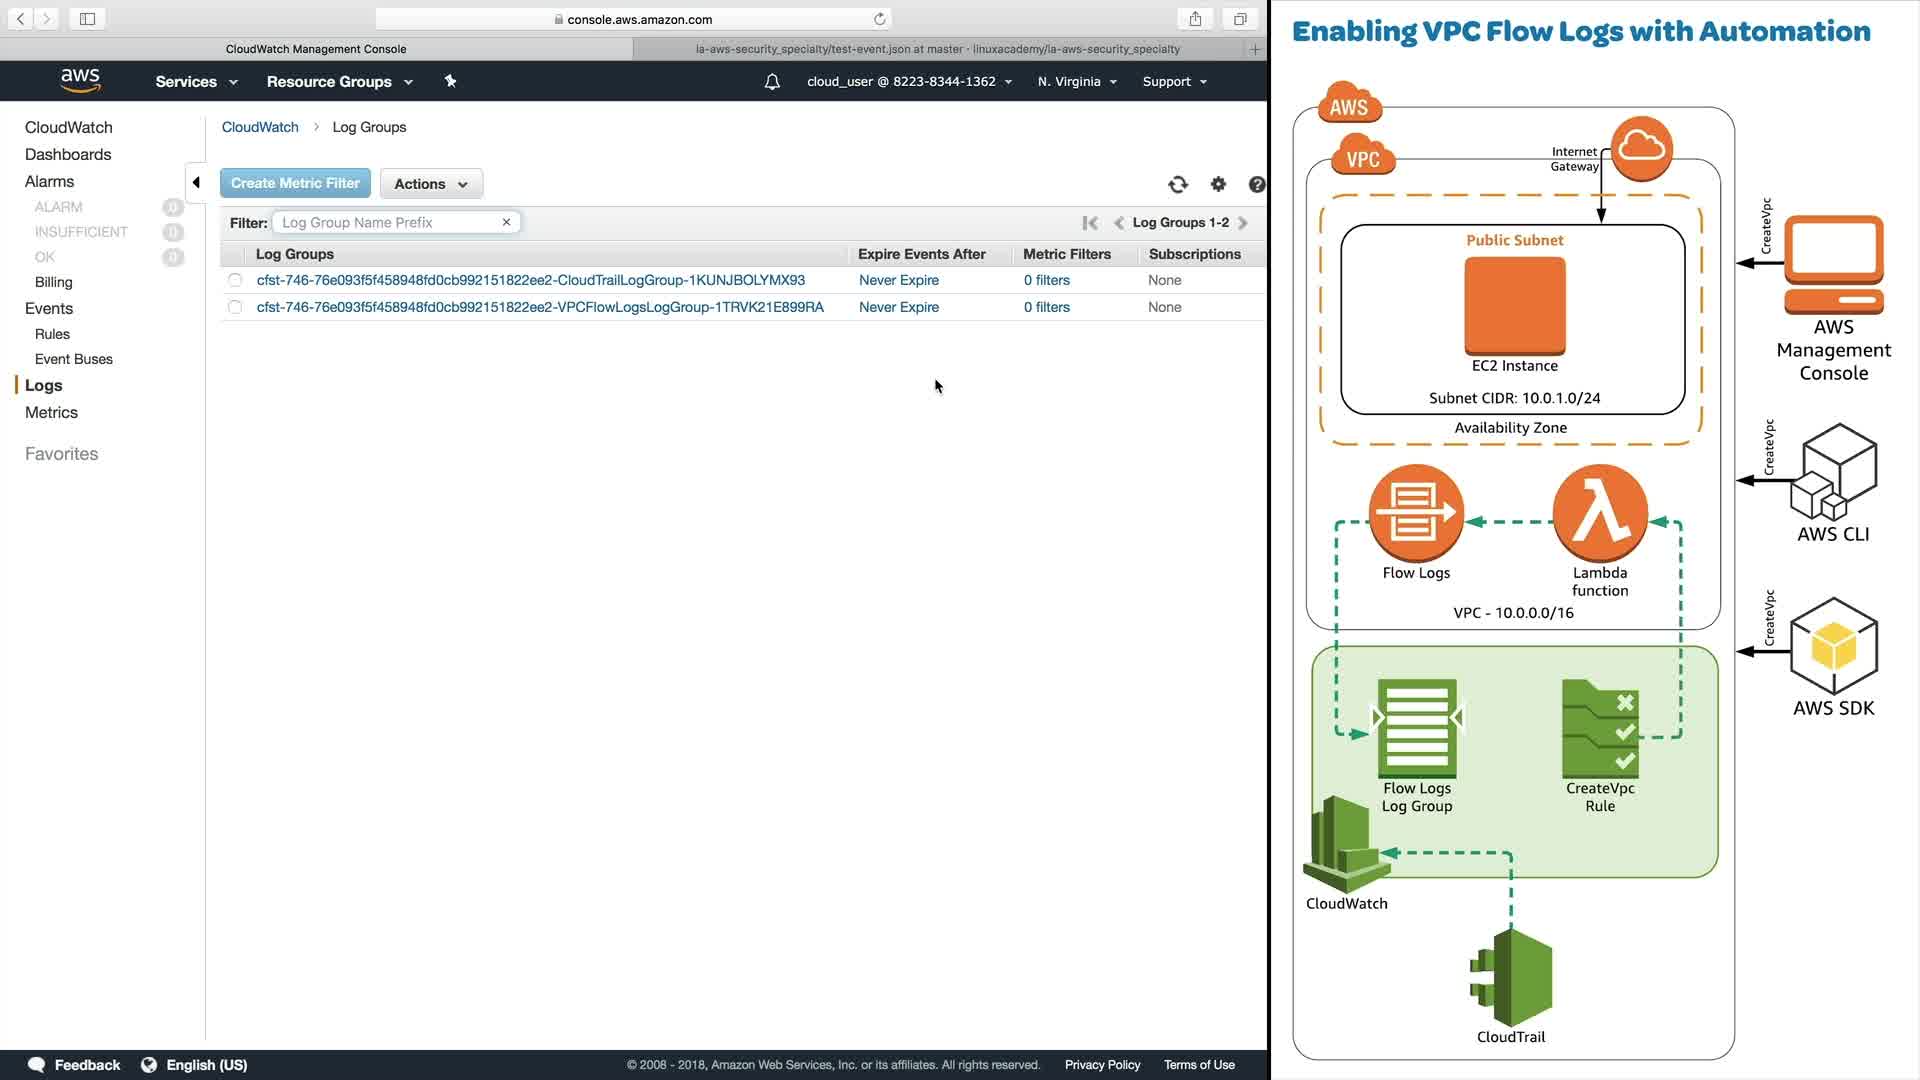Open the Actions dropdown

click(x=431, y=184)
